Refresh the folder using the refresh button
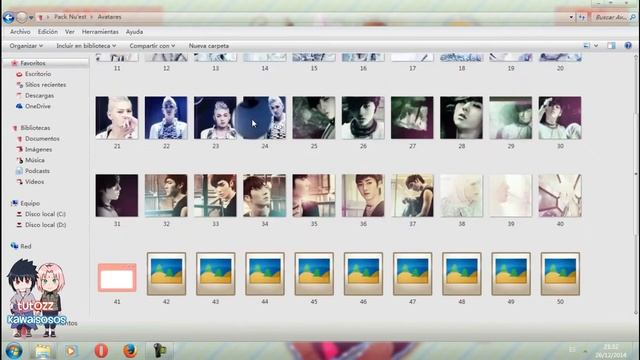This screenshot has height=360, width=640. (582, 17)
